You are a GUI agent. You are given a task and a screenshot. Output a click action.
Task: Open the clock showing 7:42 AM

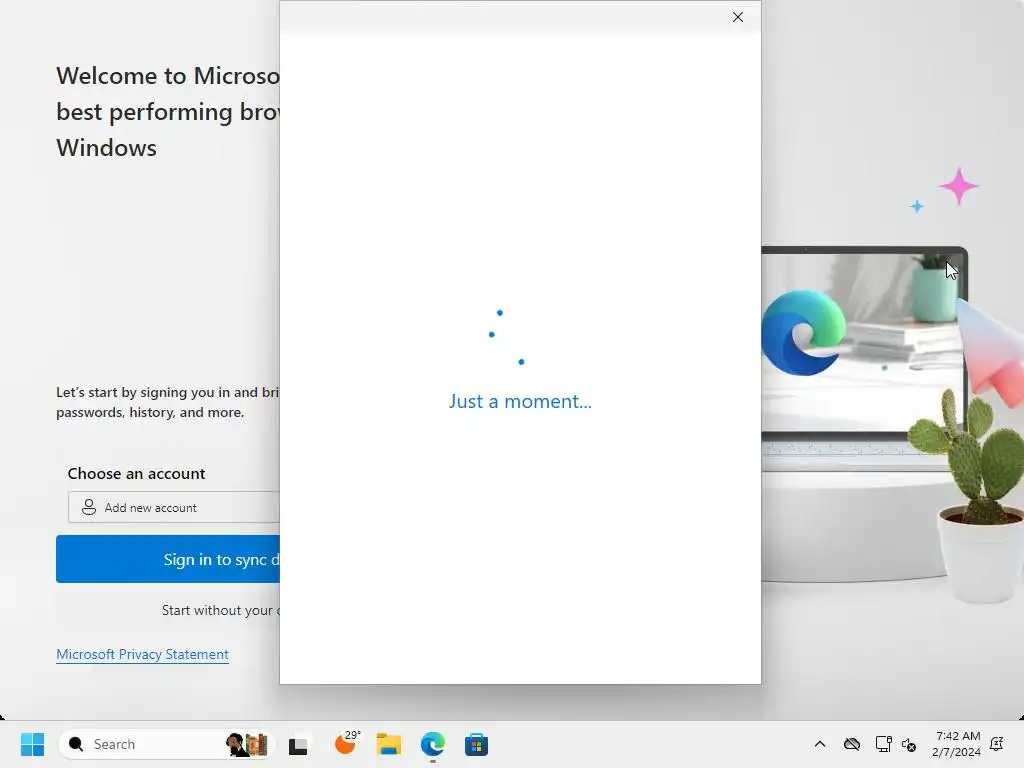[x=956, y=744]
